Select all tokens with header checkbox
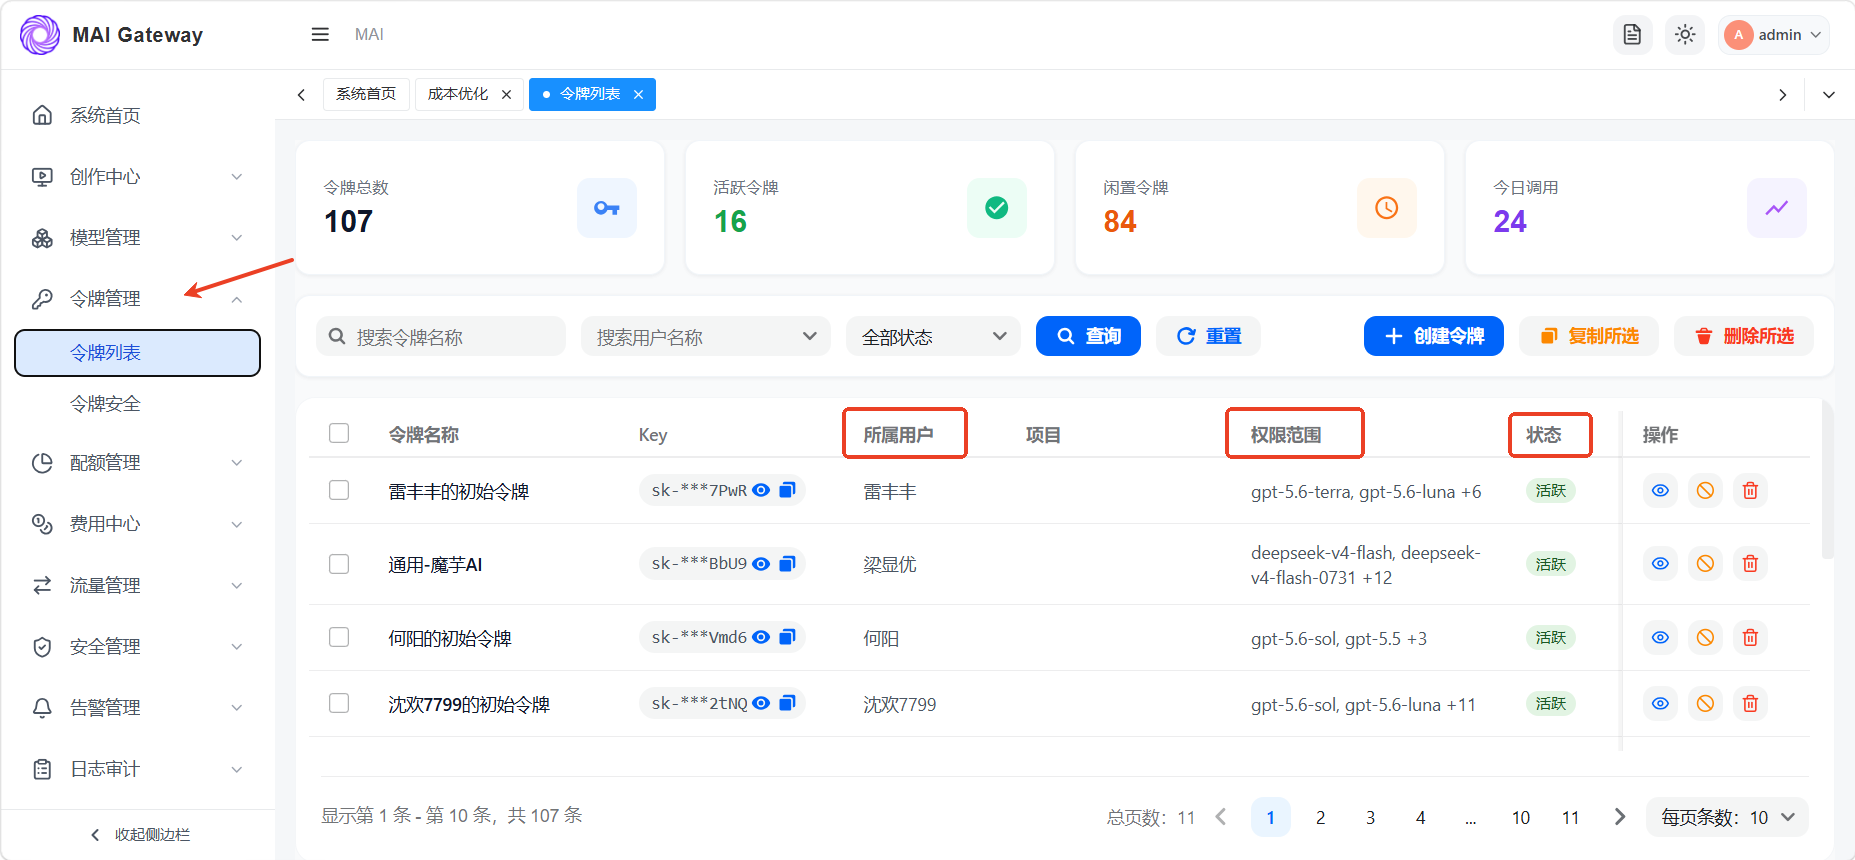This screenshot has width=1855, height=860. [339, 433]
